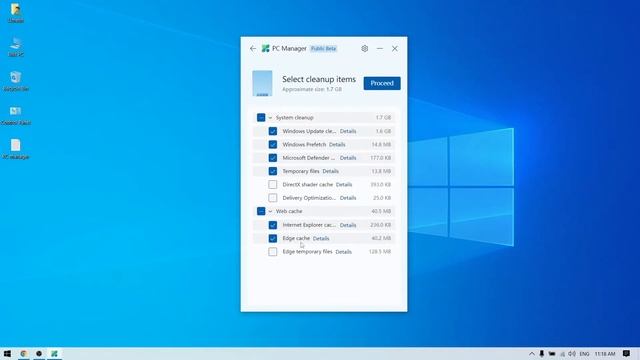Check Edge temporary files checkbox
The width and height of the screenshot is (640, 360).
coord(273,252)
